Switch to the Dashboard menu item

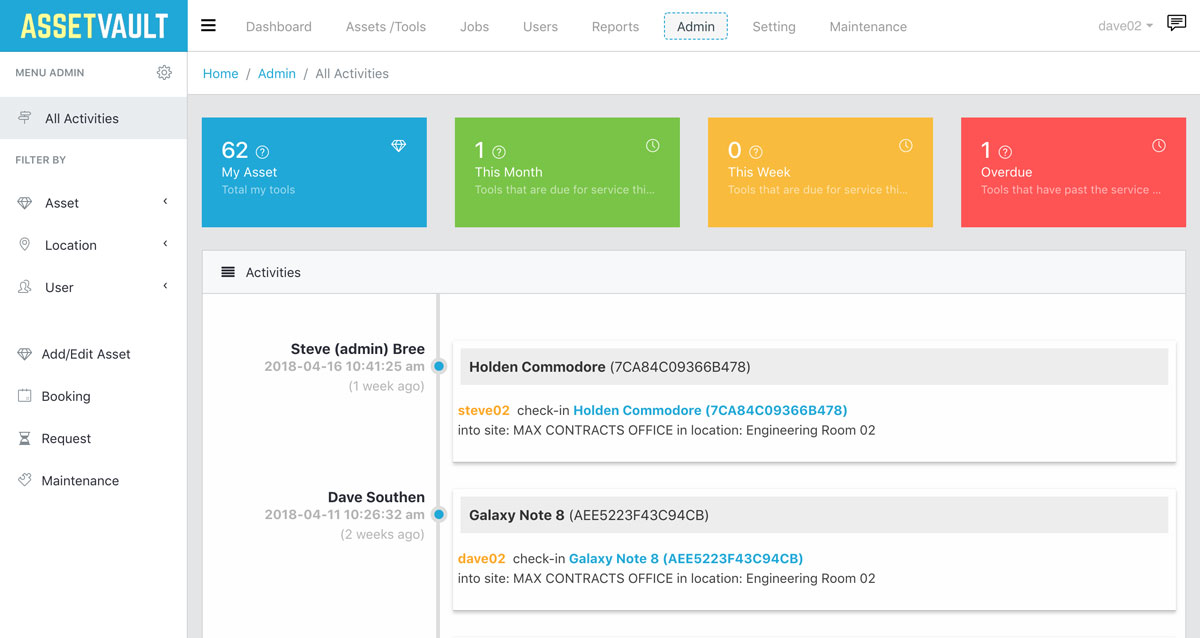278,26
